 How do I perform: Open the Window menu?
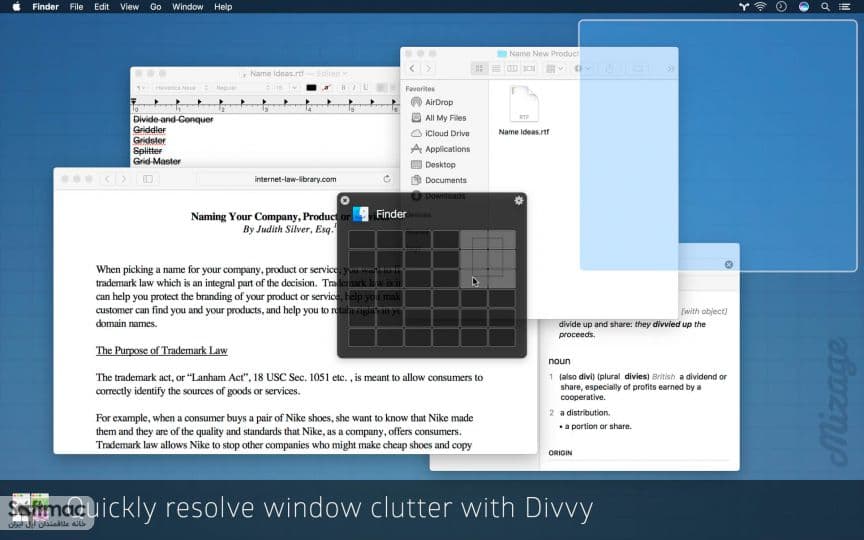187,7
